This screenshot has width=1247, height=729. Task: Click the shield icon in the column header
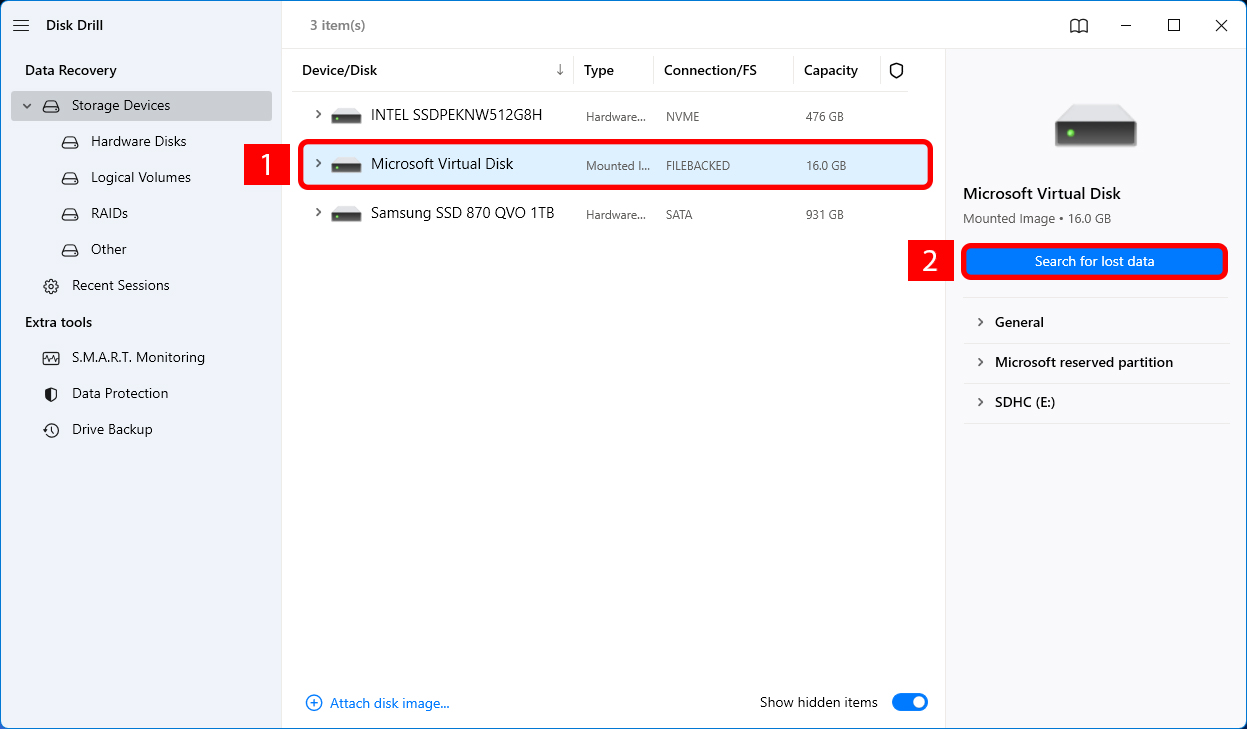click(895, 70)
